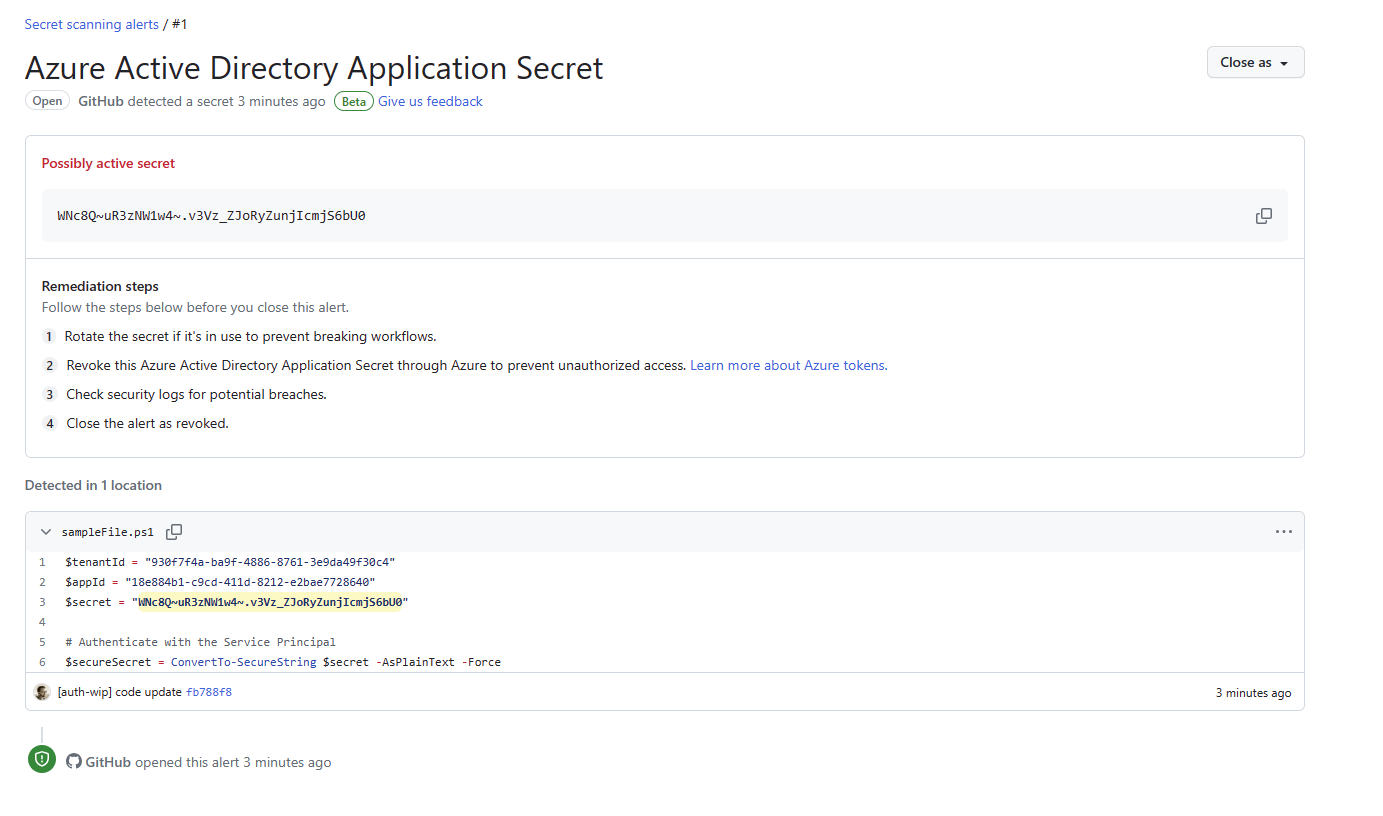
Task: Copy the sampleFile.ps1 file path
Action: coord(174,532)
